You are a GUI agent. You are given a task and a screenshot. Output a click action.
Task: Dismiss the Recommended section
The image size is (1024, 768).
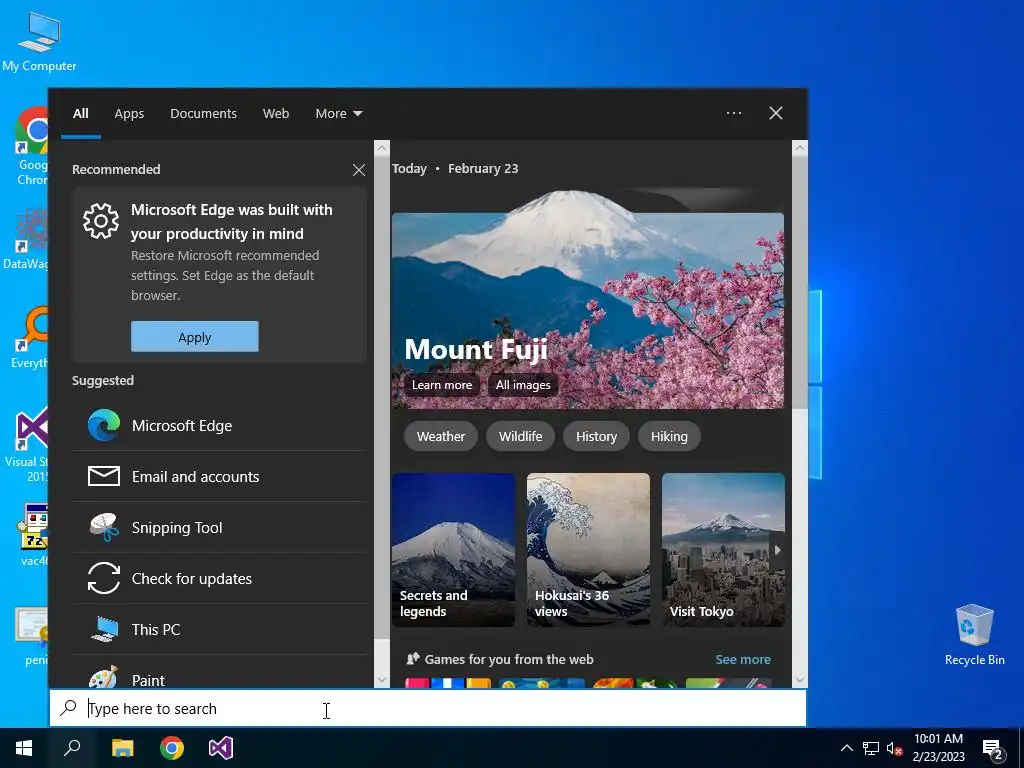point(359,170)
